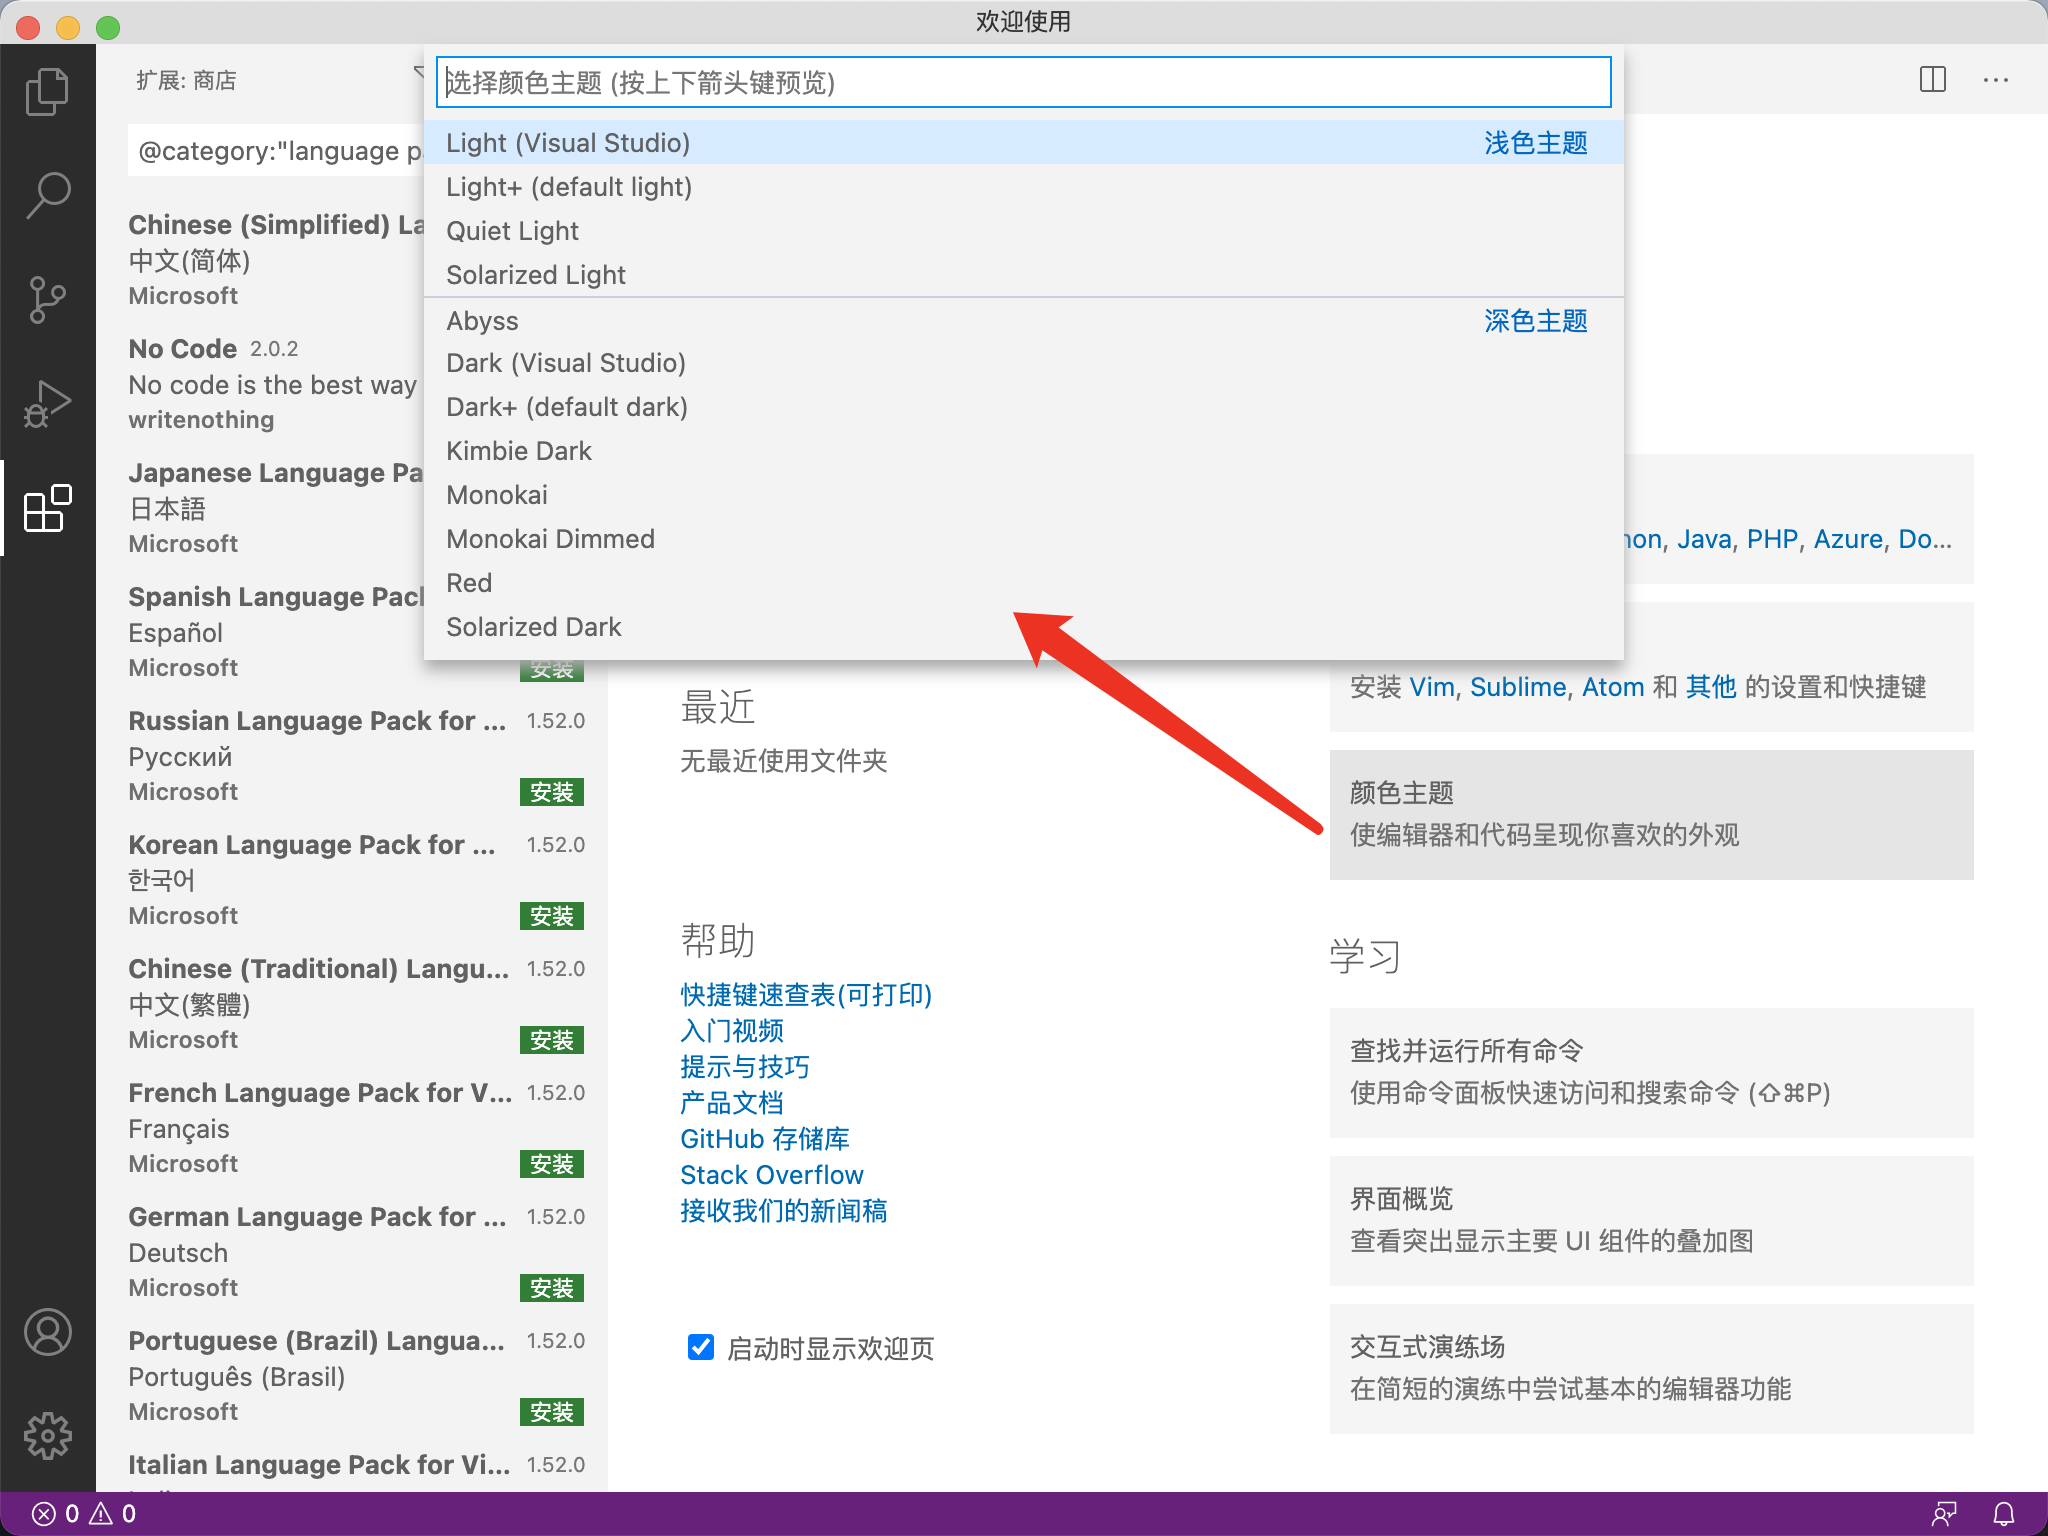This screenshot has width=2048, height=1536.
Task: Choose Dark+ (default dark) theme
Action: 566,407
